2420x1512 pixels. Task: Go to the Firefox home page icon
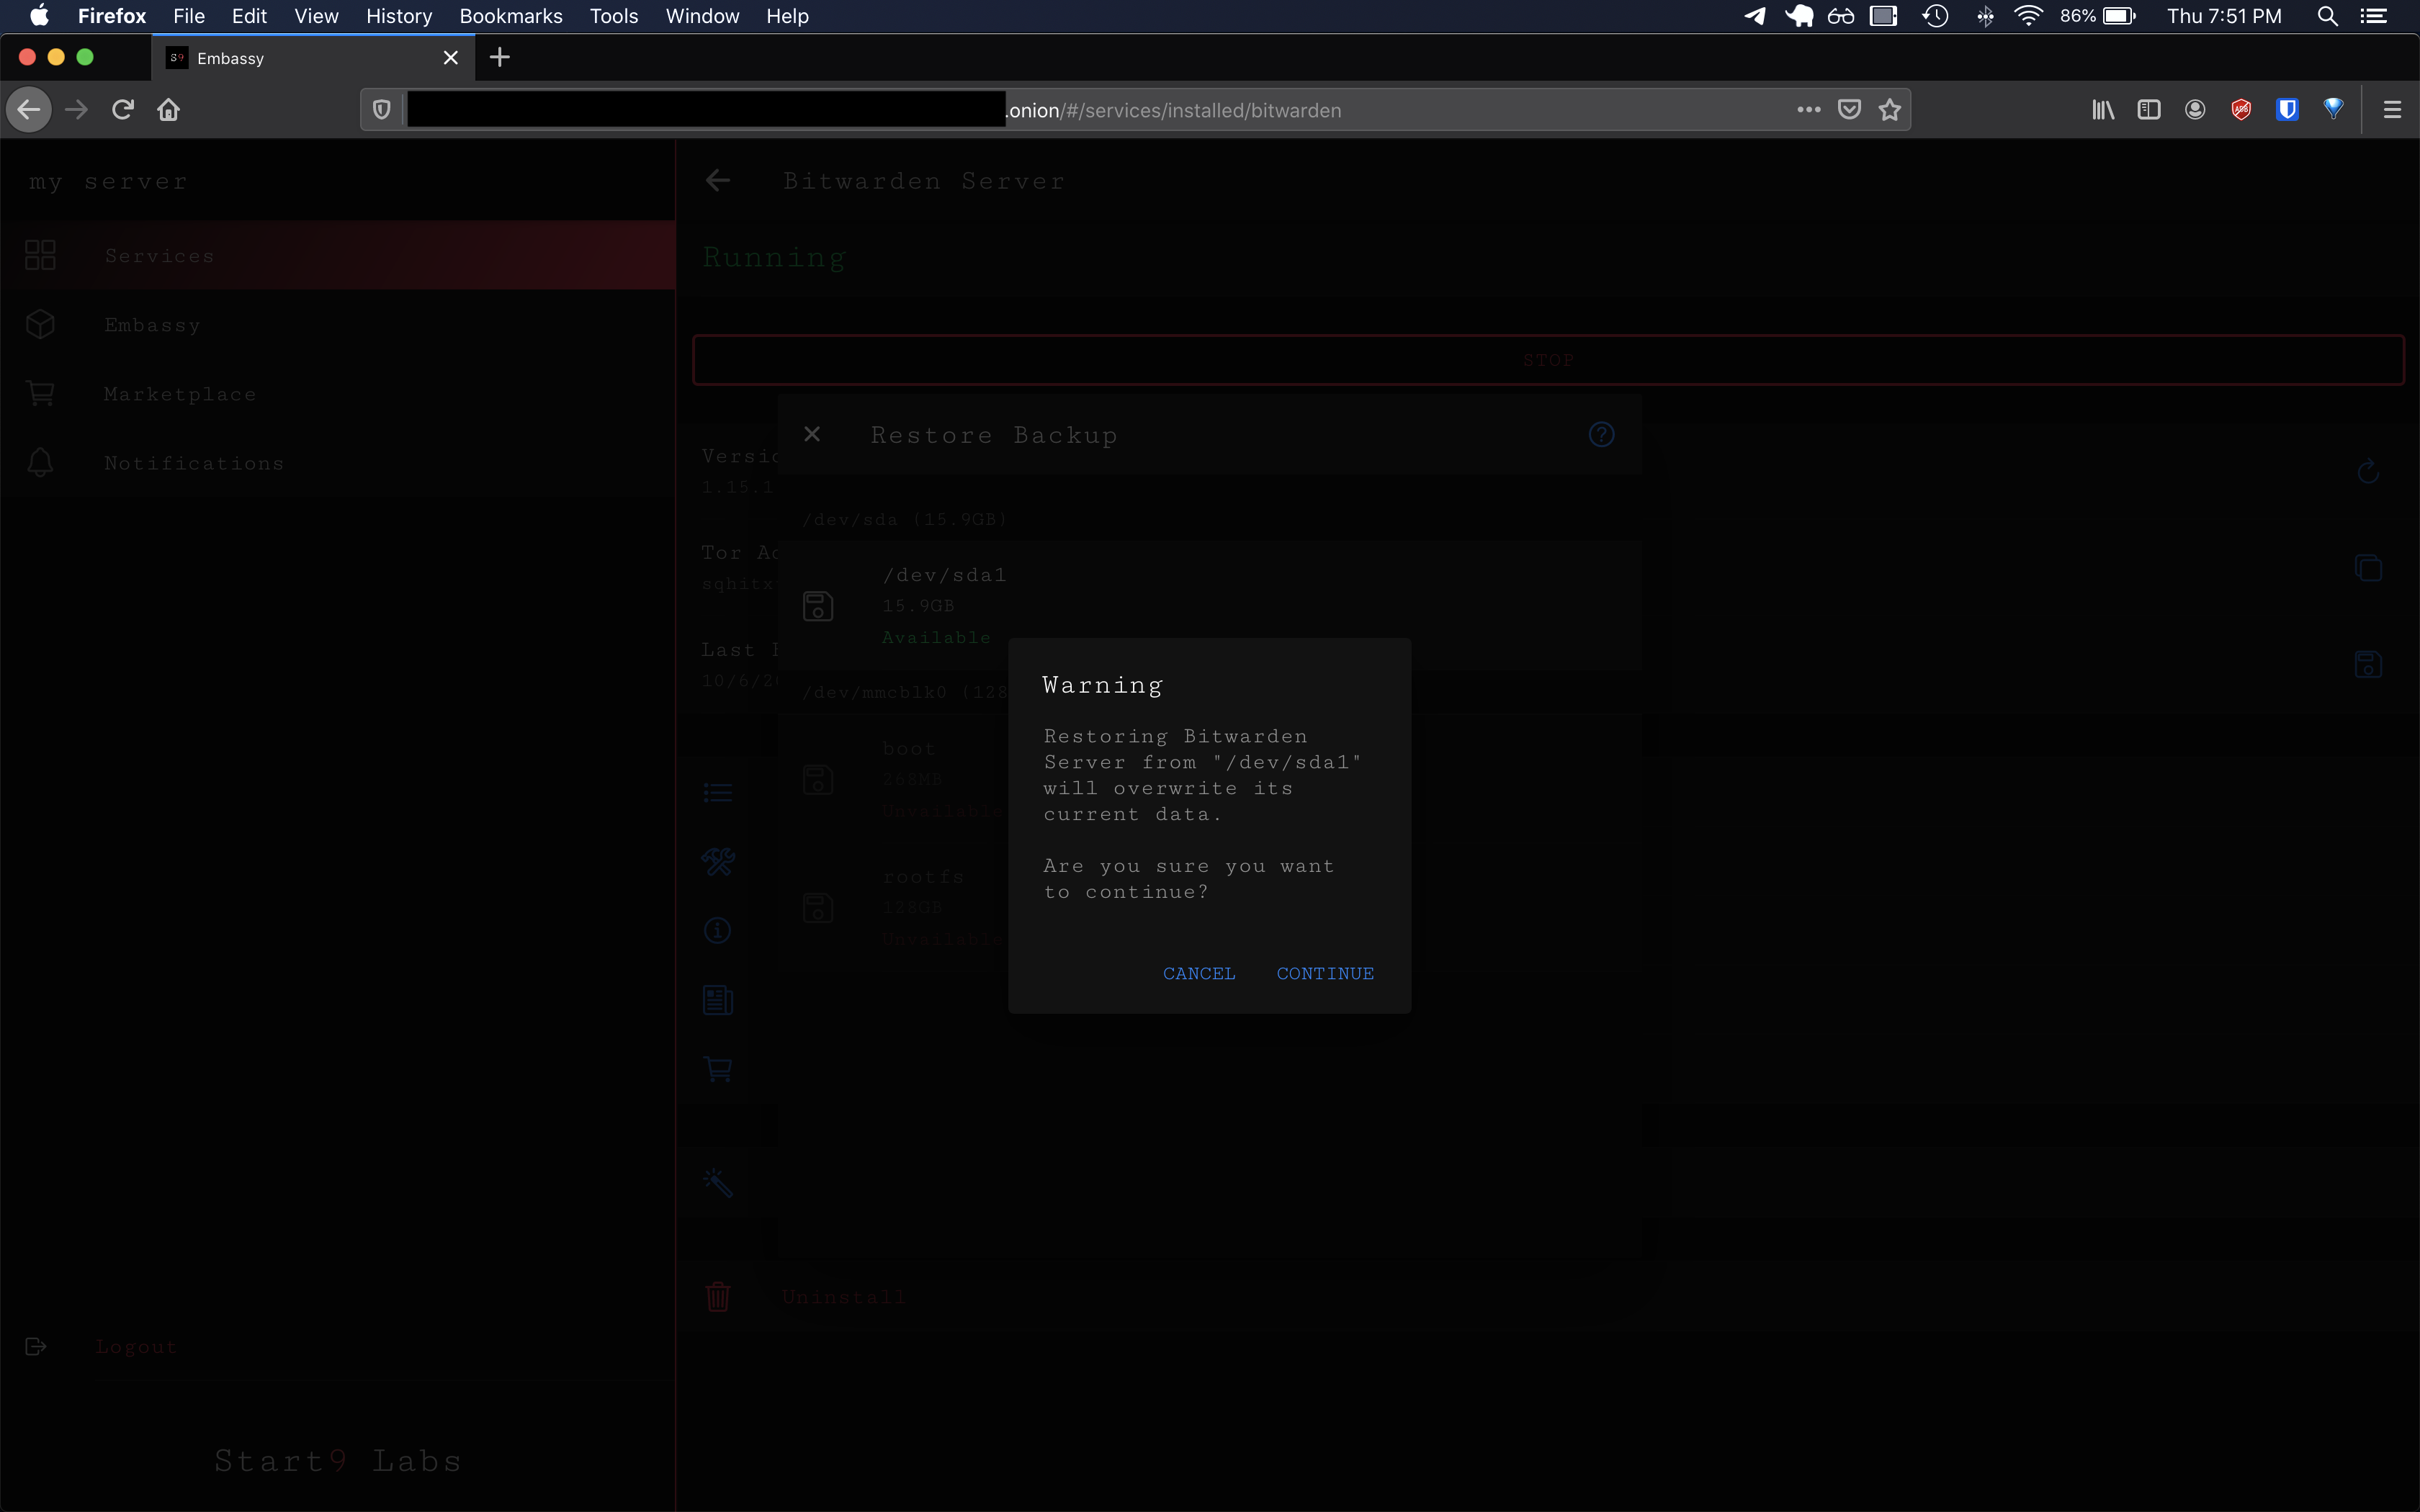click(169, 110)
